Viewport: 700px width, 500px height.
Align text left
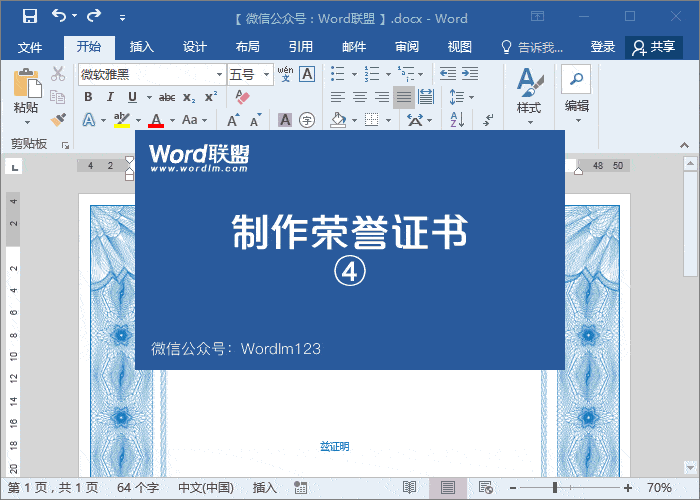338,97
